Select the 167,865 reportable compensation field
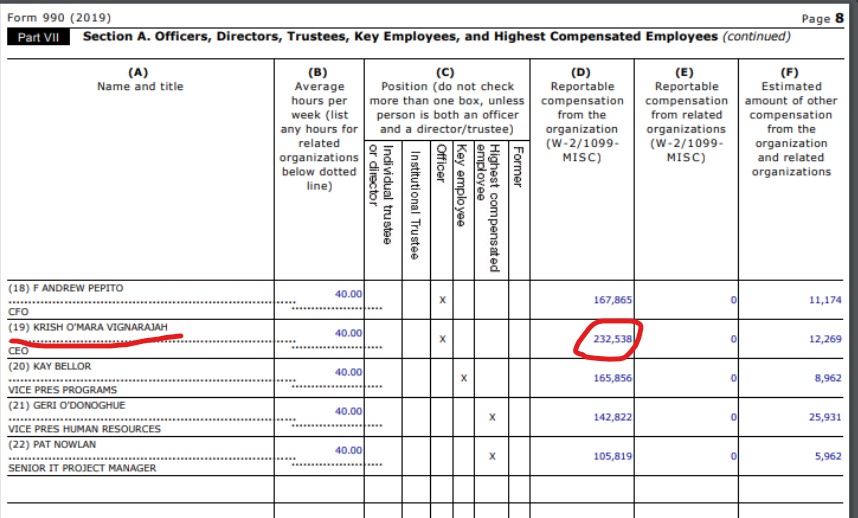Image resolution: width=858 pixels, height=518 pixels. click(613, 299)
